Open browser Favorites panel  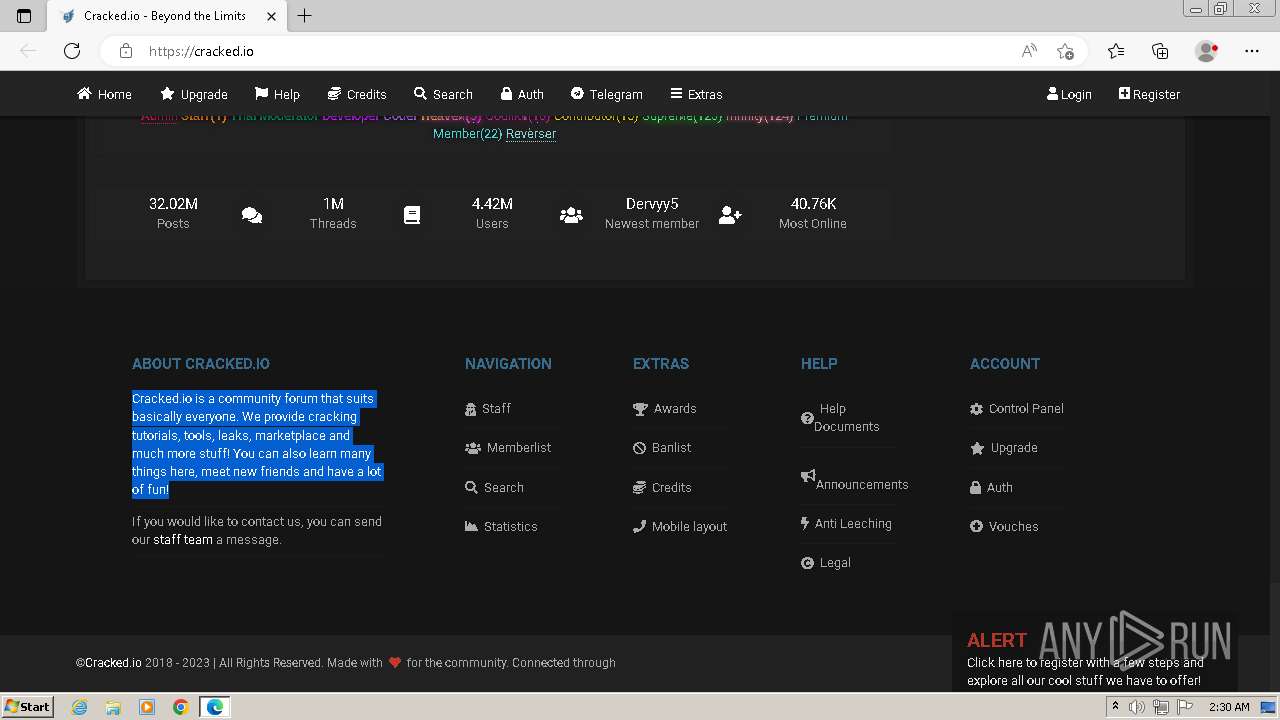1116,51
